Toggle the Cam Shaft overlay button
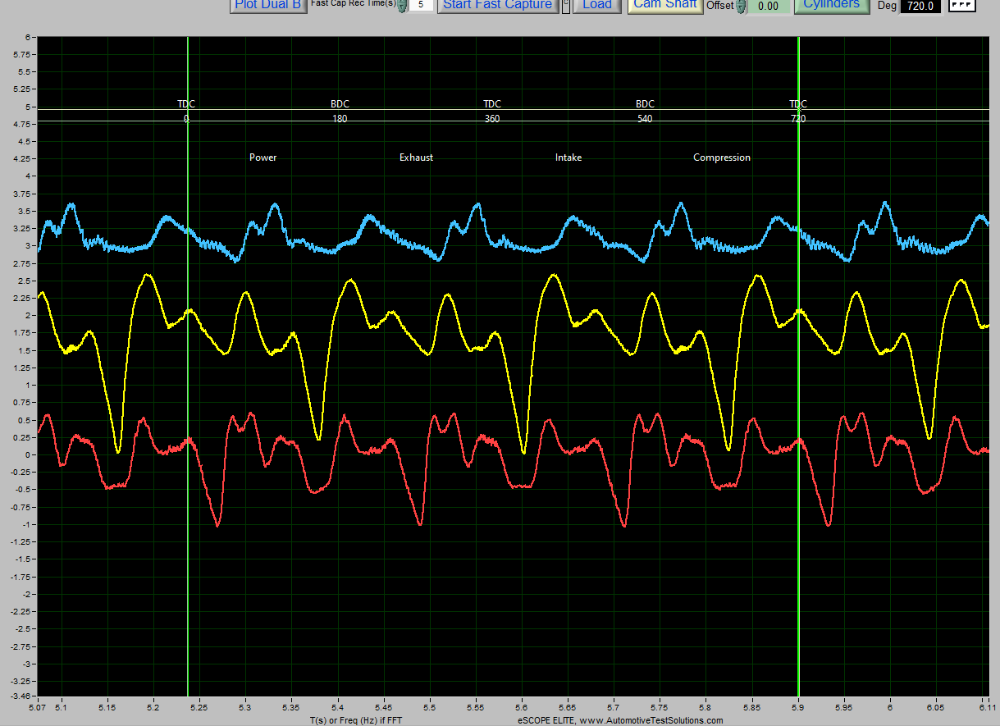Viewport: 1000px width, 726px height. 666,5
